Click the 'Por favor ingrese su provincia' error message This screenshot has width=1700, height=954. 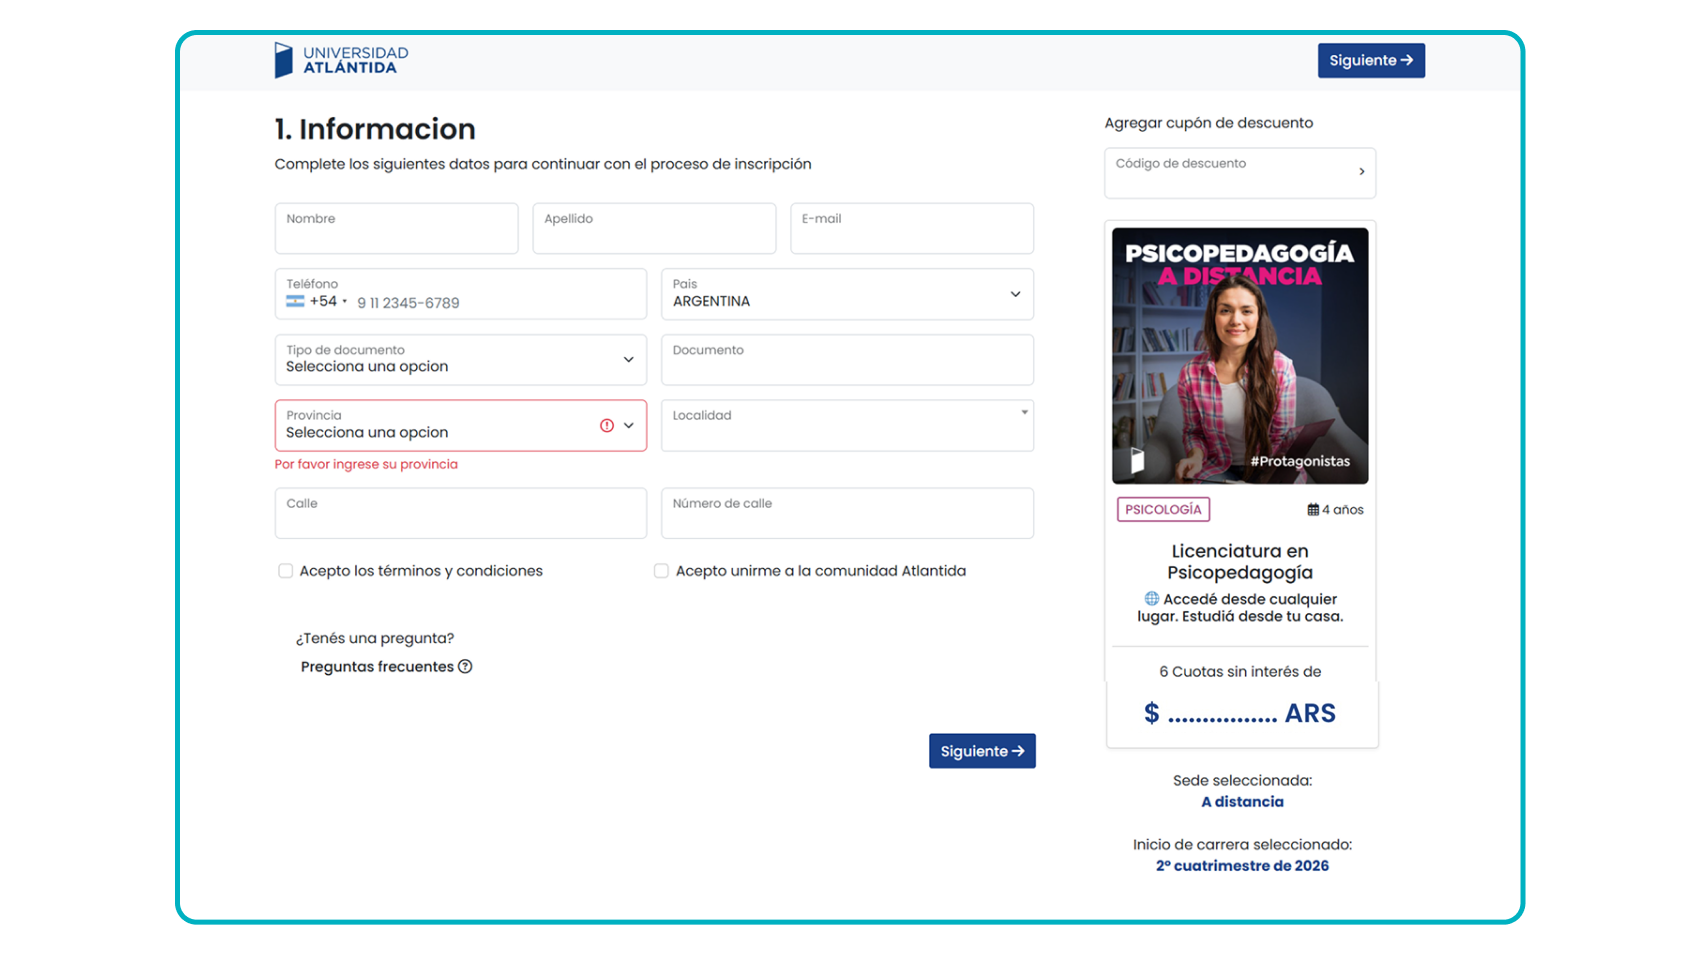pos(366,464)
